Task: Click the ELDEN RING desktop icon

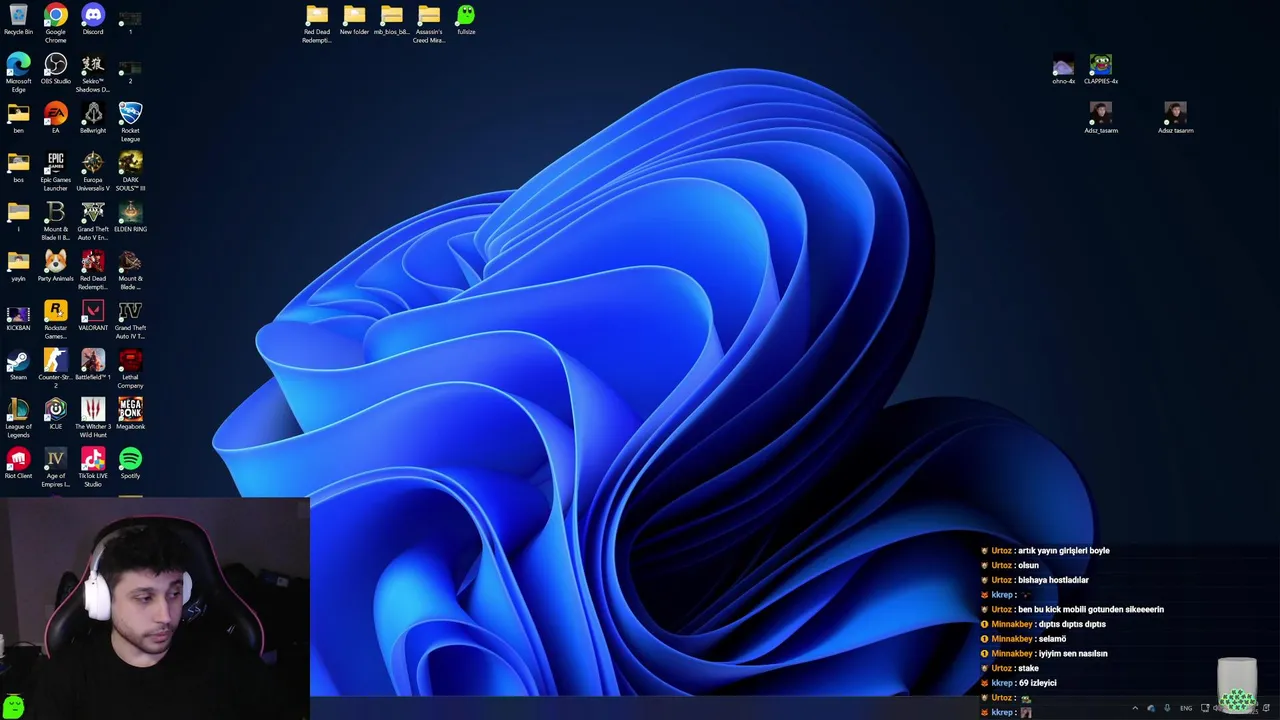Action: [x=130, y=217]
